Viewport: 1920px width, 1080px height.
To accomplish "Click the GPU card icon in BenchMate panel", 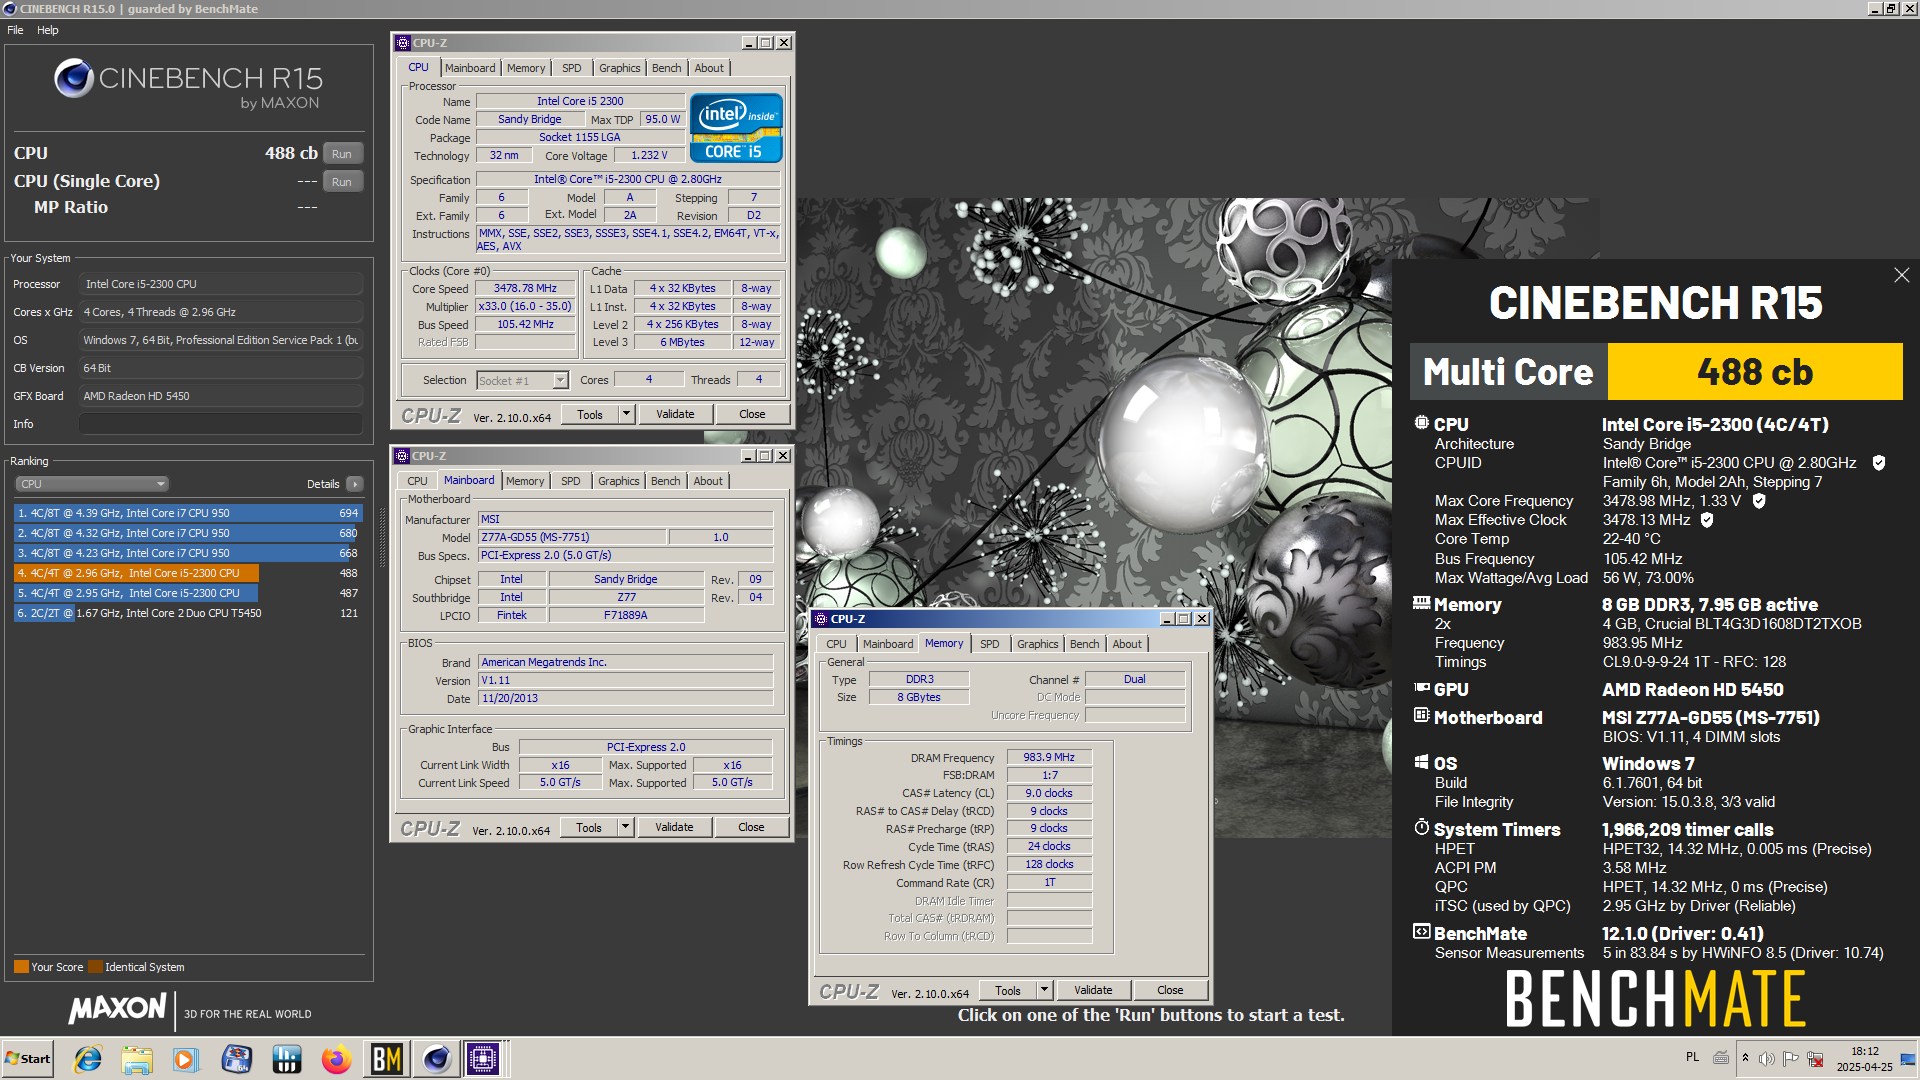I will [x=1421, y=688].
